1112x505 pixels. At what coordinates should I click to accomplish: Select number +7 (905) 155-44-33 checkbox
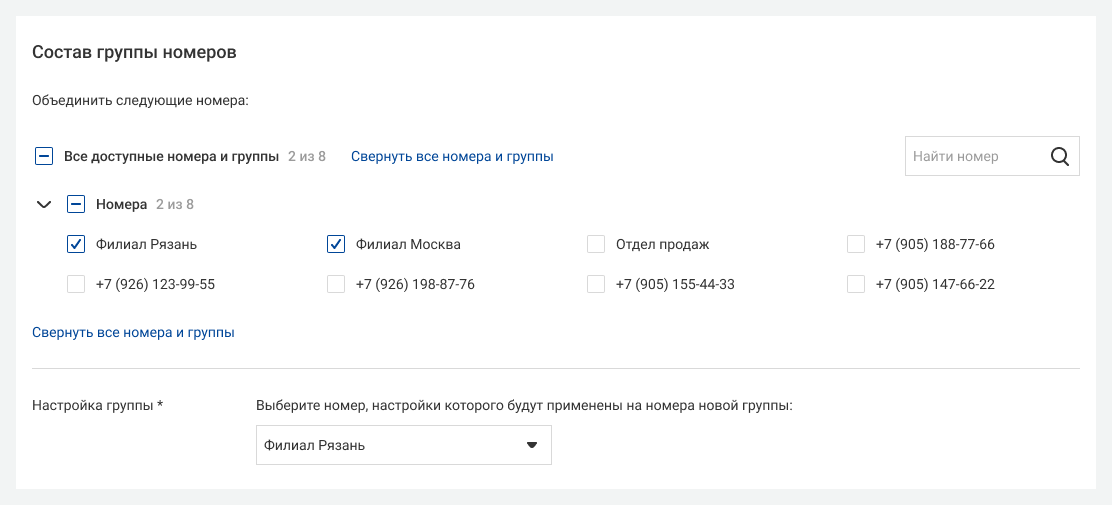point(596,284)
